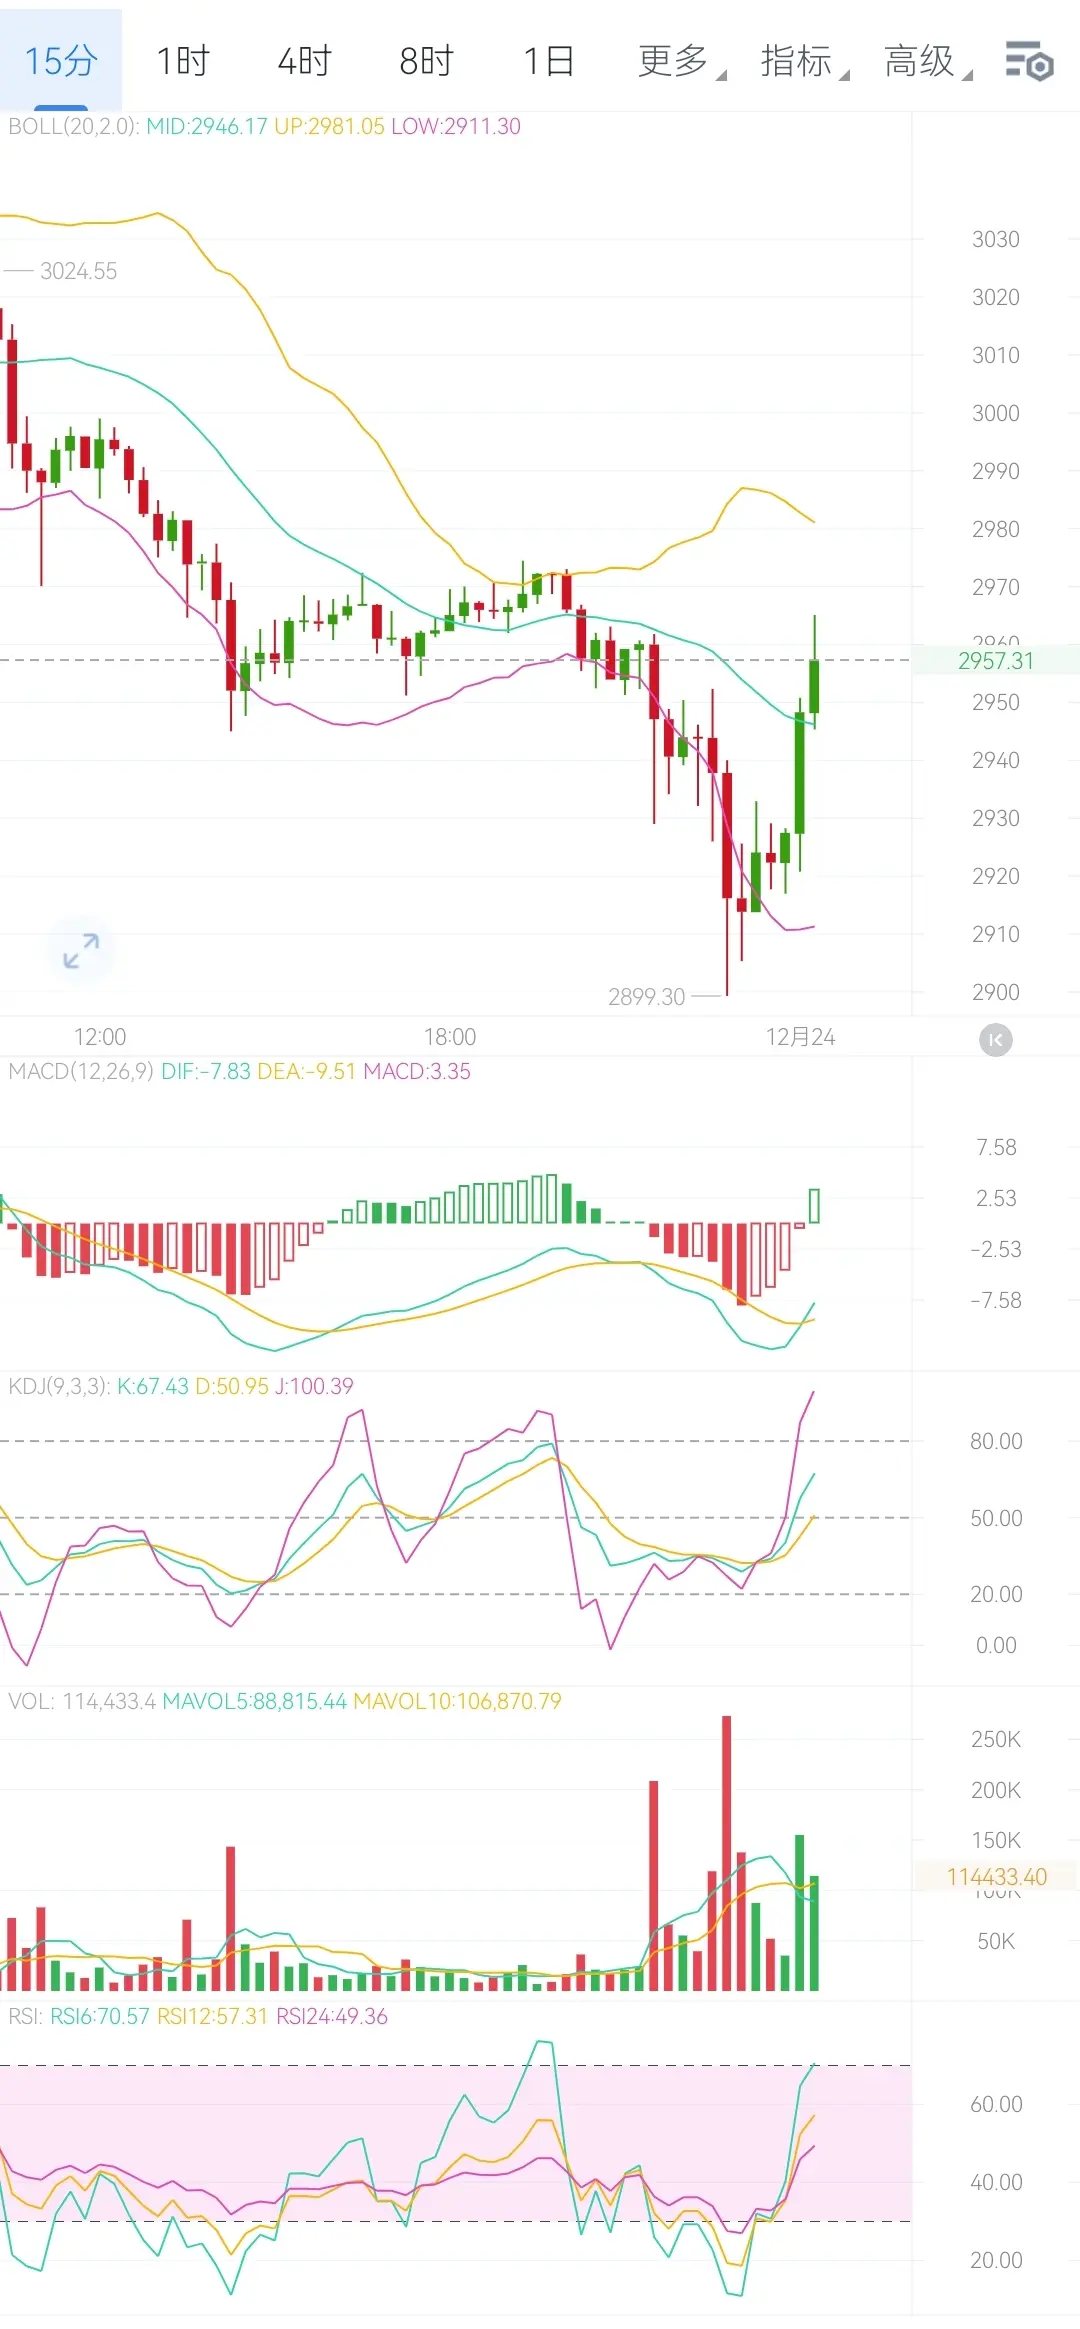
Task: Tap the MACD:3.35 value
Action: coord(417,1071)
